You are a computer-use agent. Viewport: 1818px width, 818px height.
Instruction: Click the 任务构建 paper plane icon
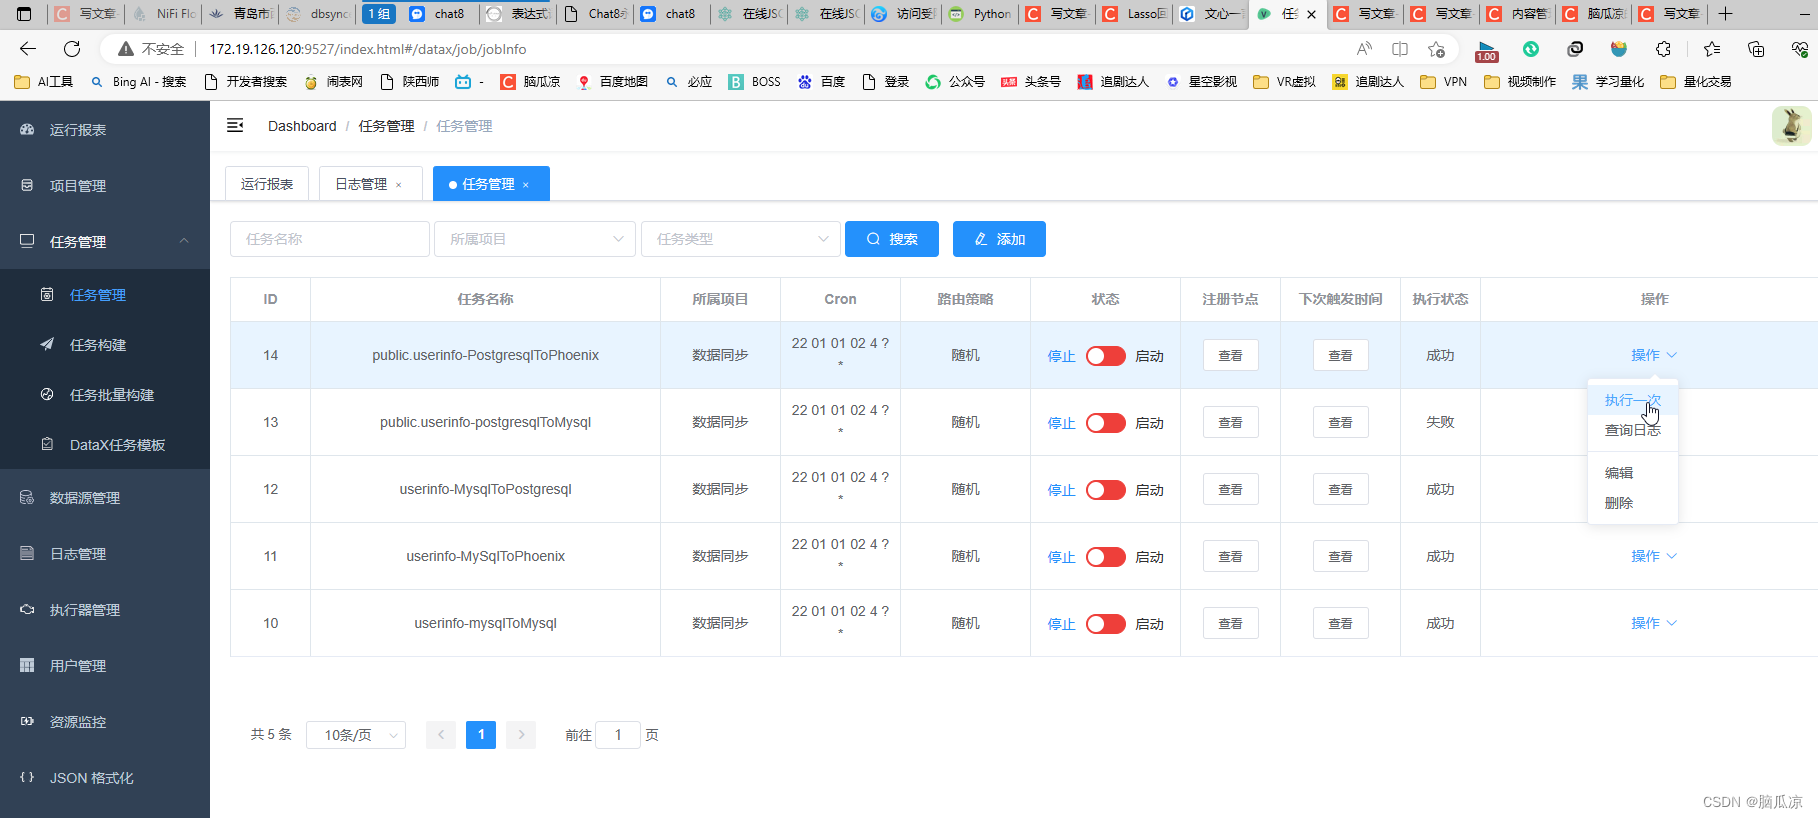[x=47, y=345]
